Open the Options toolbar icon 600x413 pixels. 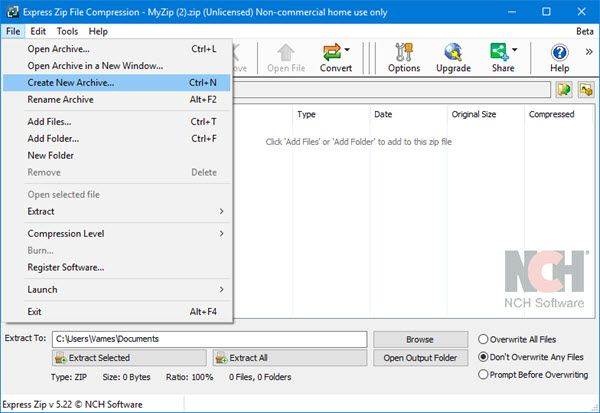[x=404, y=58]
